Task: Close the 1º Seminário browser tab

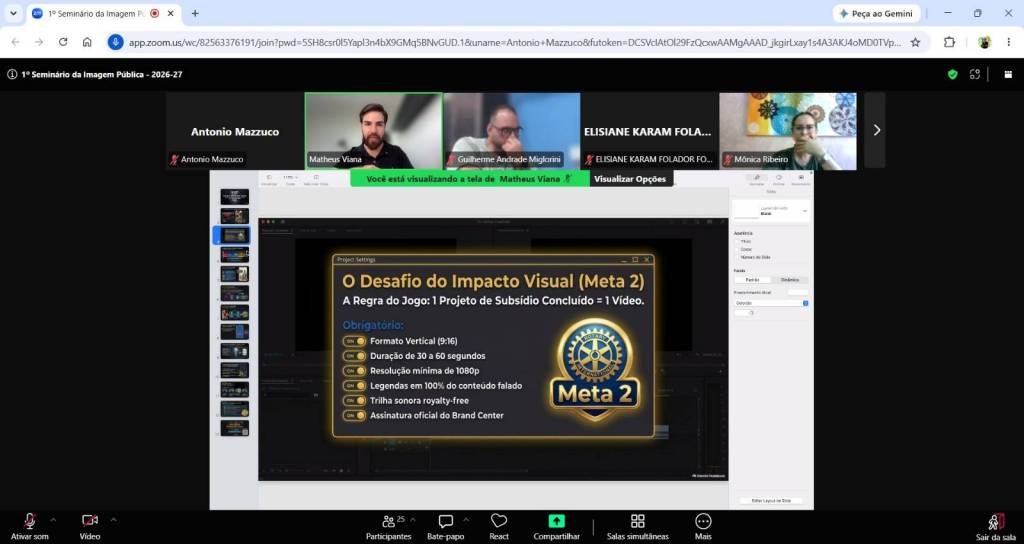Action: (171, 13)
